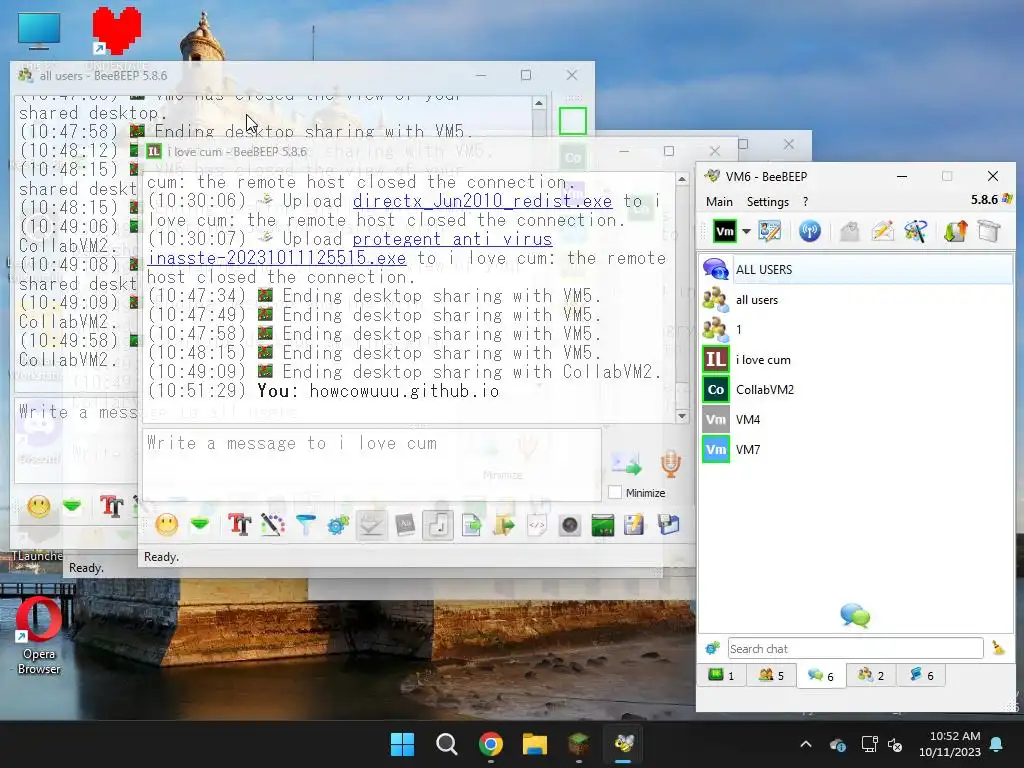Open chat settings gear icon in toolbar
The image size is (1024, 768).
(x=338, y=524)
